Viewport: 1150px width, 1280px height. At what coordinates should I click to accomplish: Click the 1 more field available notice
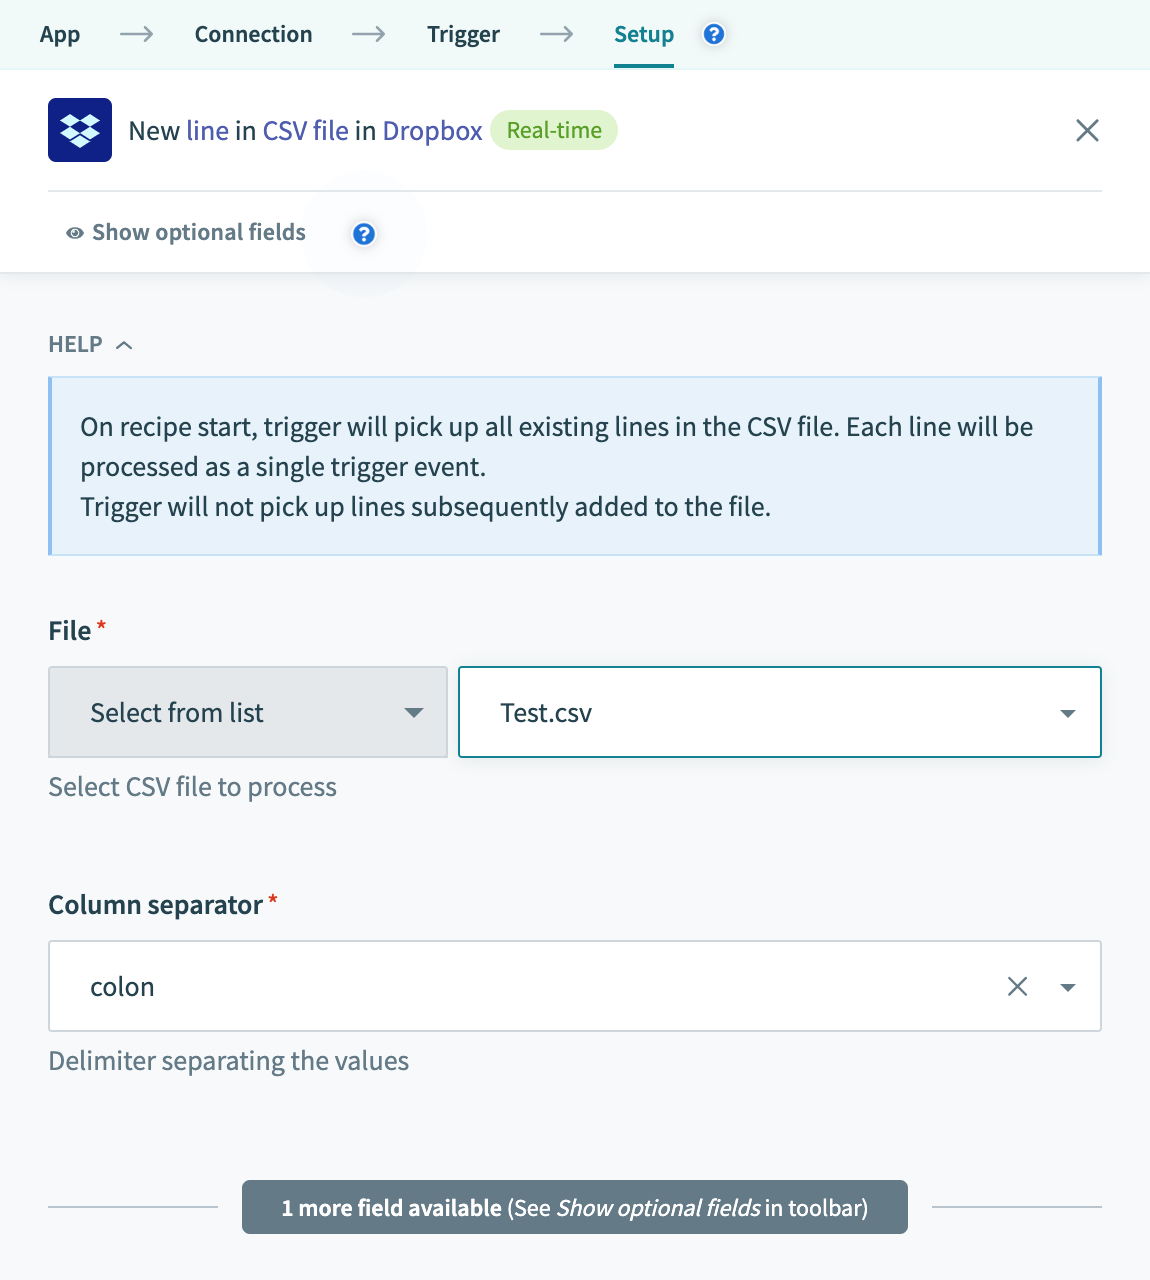coord(574,1207)
